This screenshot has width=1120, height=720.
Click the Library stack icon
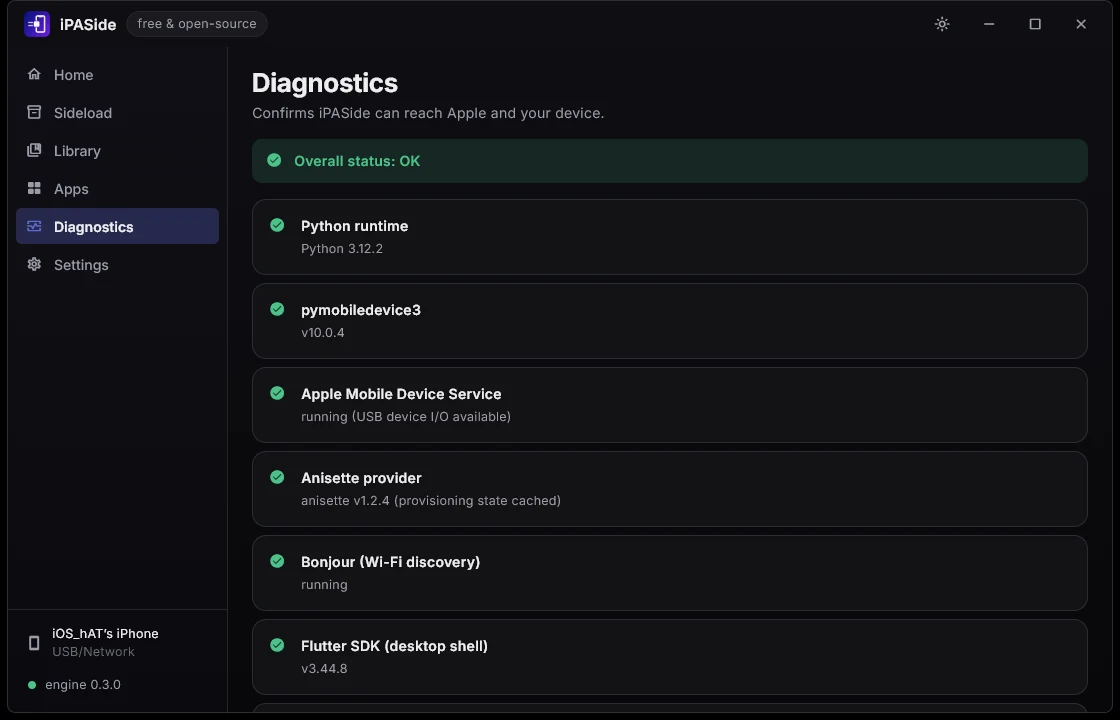click(x=34, y=150)
